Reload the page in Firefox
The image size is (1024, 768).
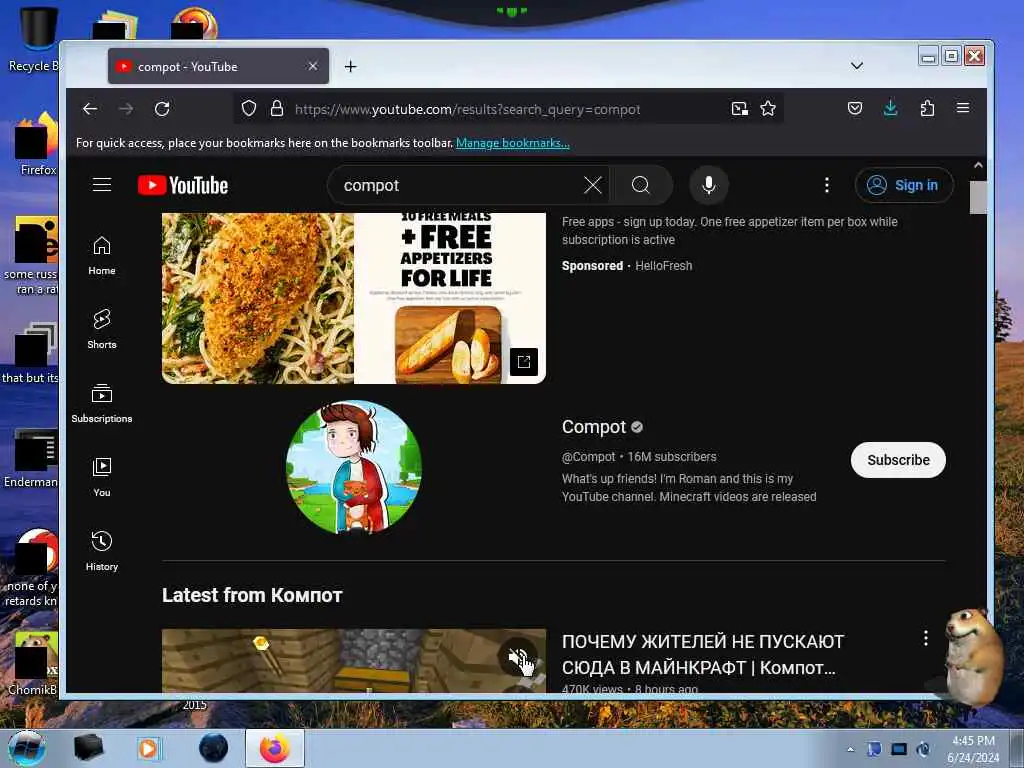tap(162, 109)
